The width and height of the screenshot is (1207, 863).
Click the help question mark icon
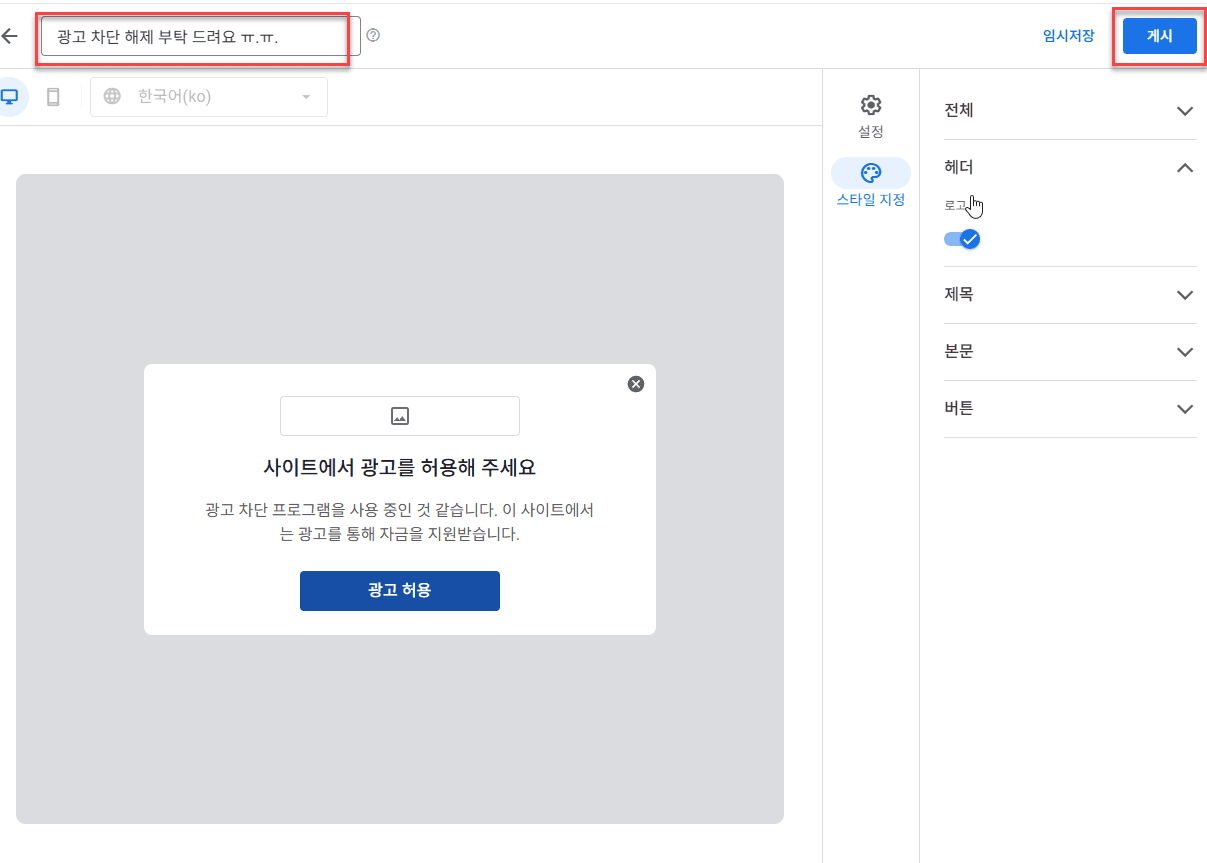click(373, 36)
